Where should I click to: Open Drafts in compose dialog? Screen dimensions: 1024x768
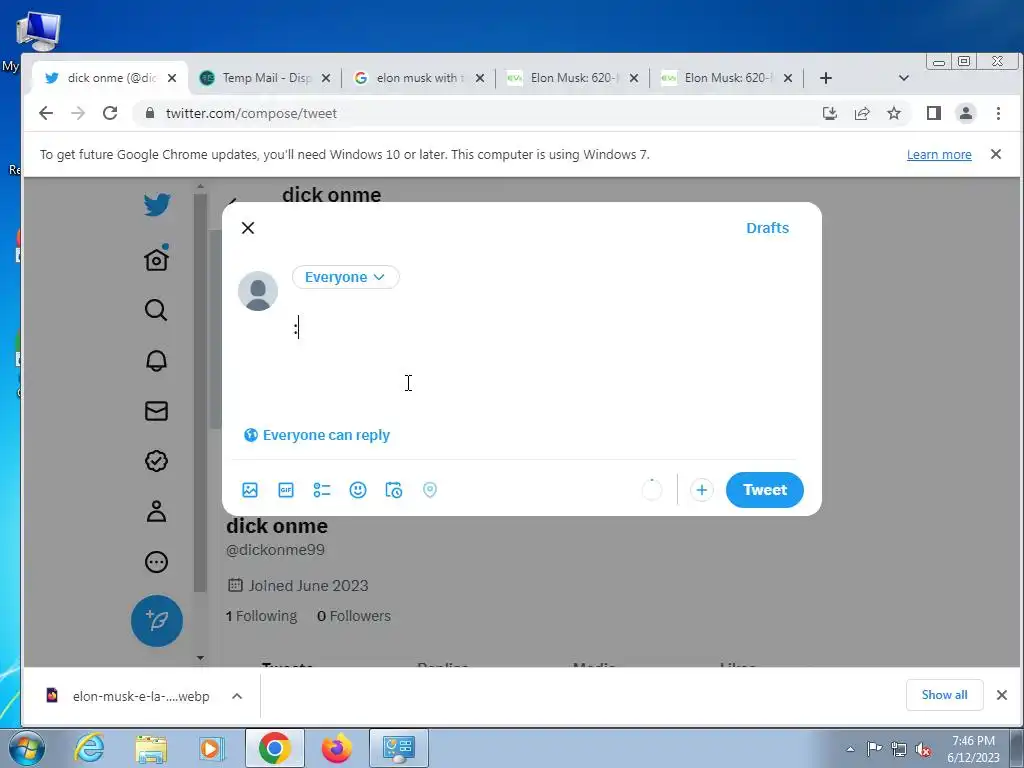pyautogui.click(x=767, y=228)
